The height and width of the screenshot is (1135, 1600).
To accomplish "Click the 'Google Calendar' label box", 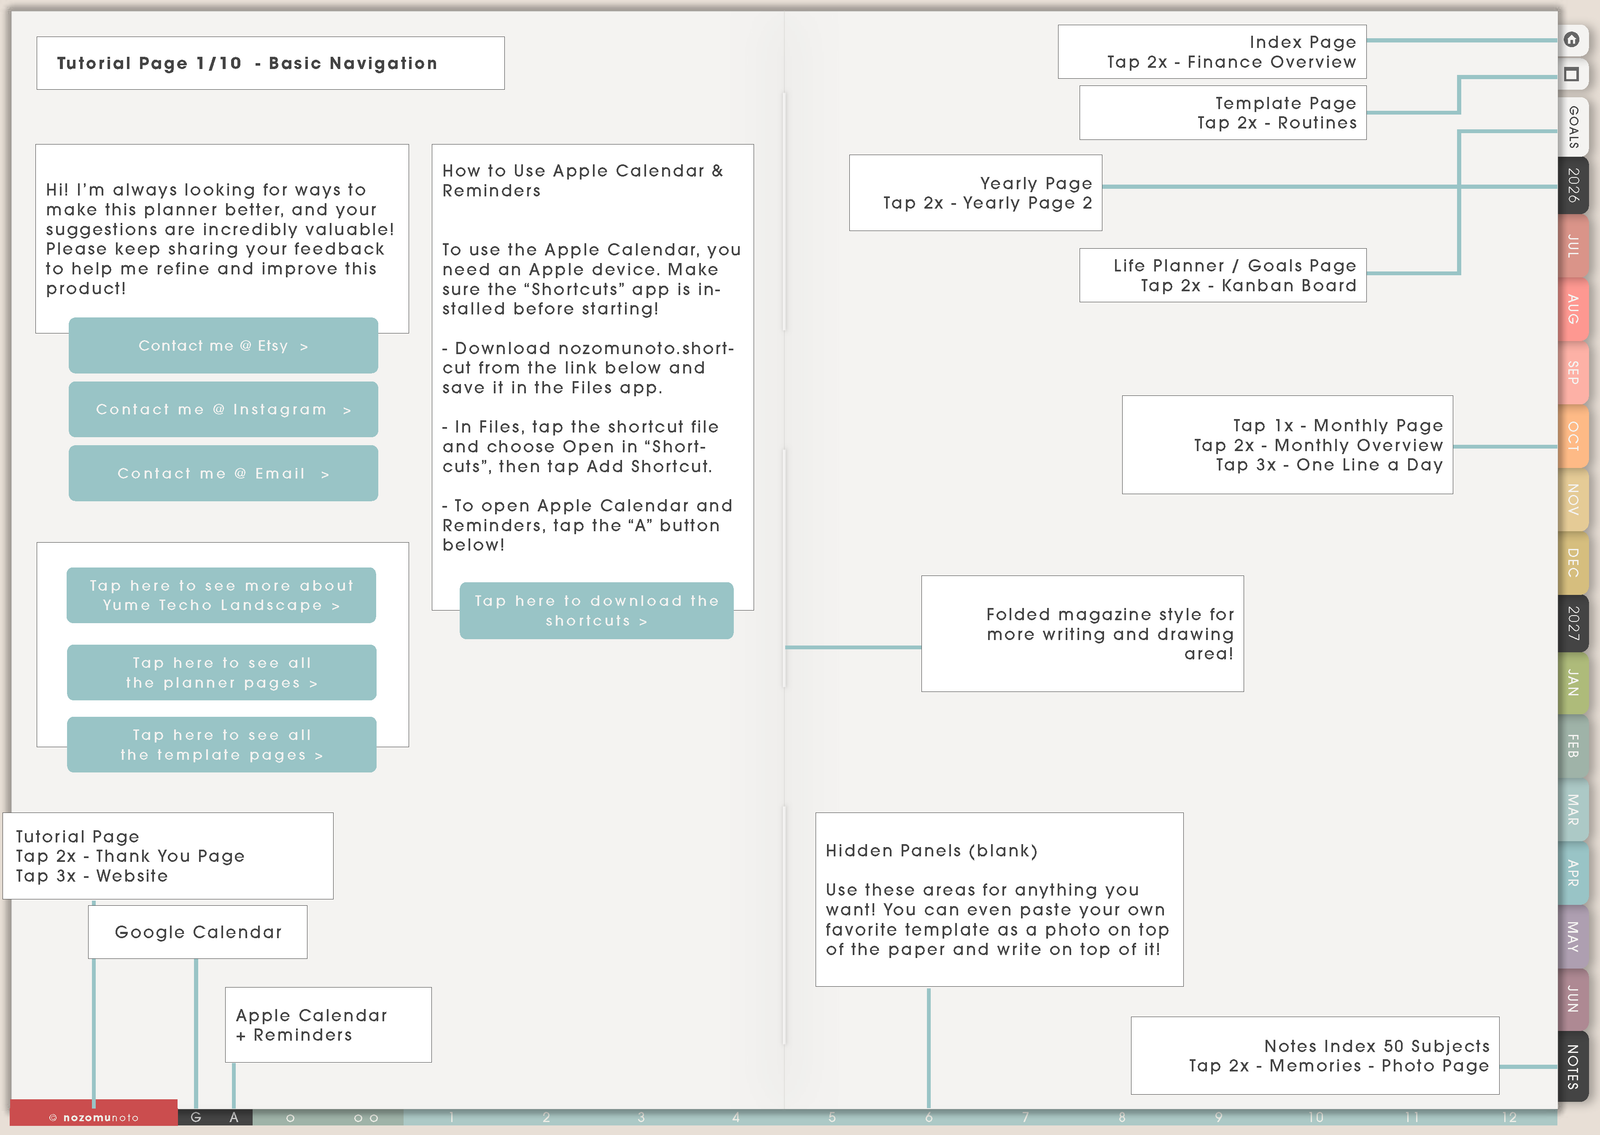I will pos(198,932).
